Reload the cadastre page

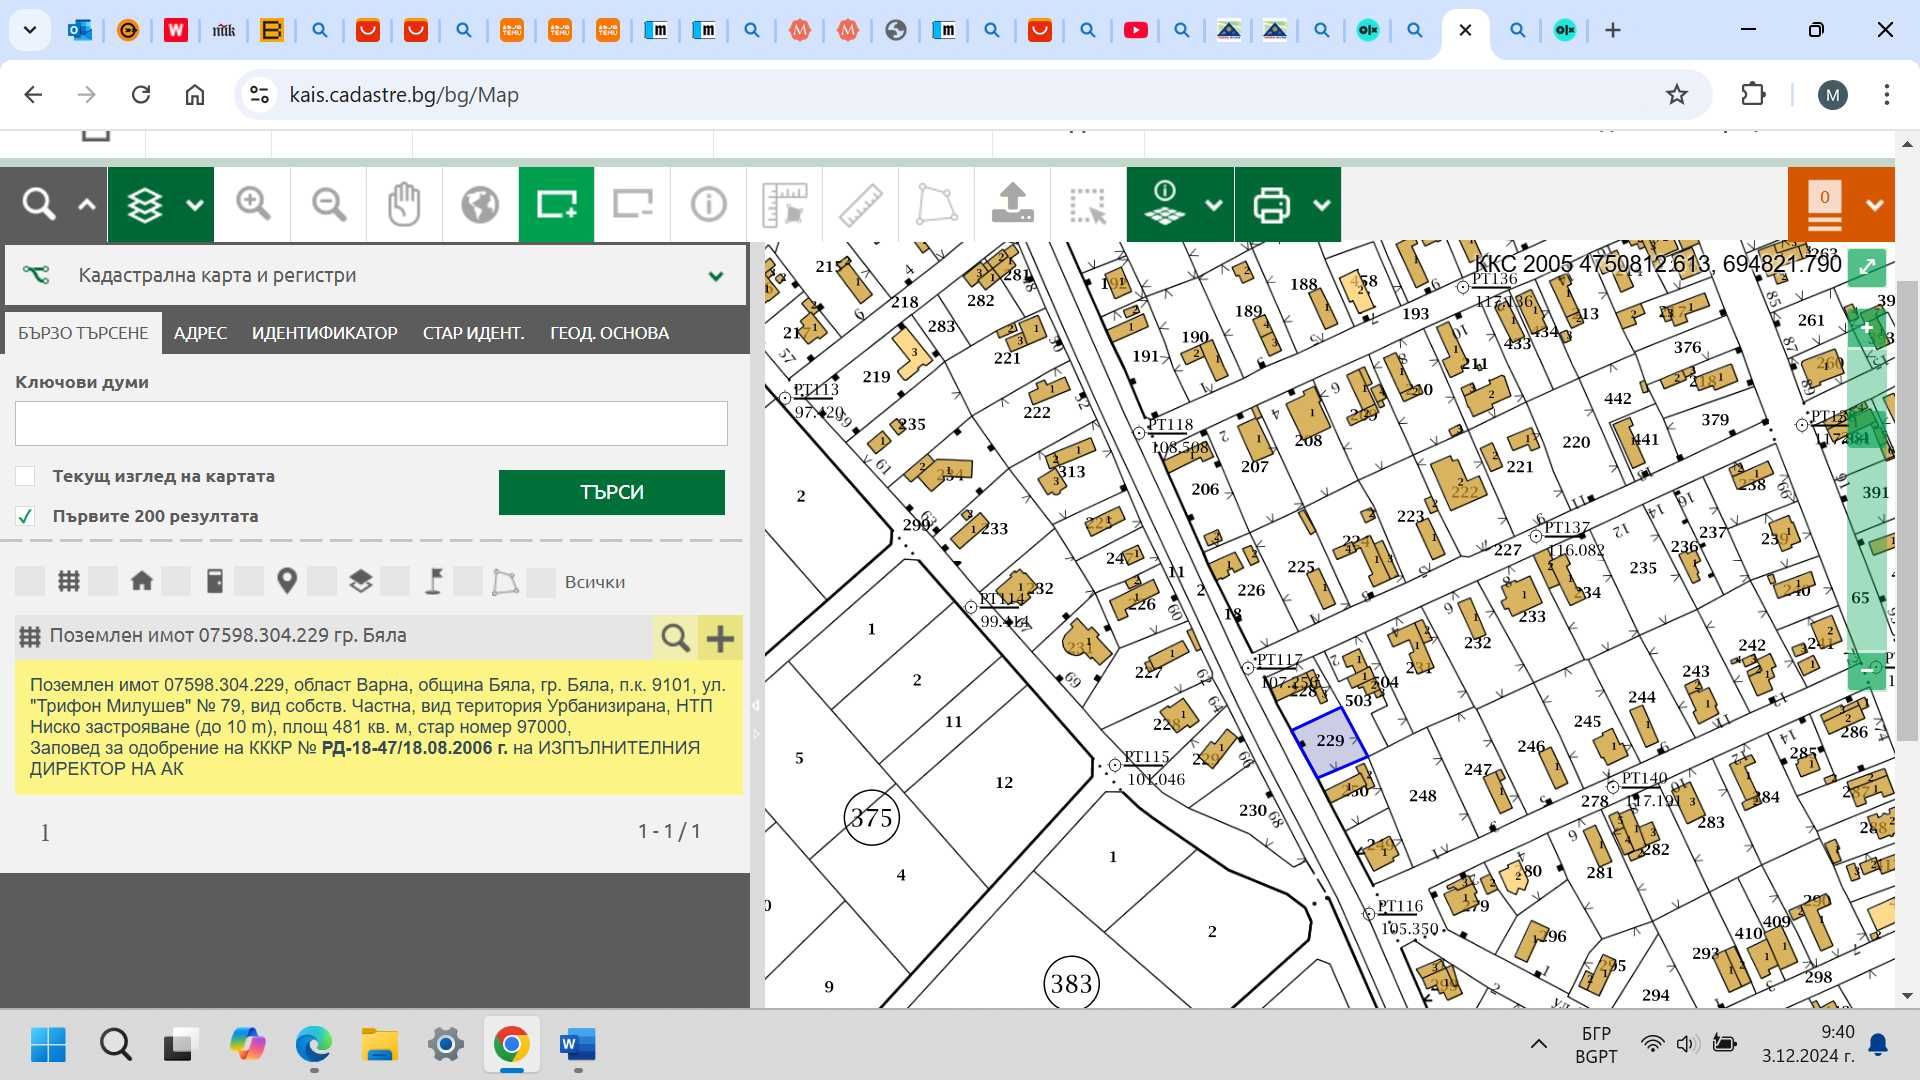[141, 95]
